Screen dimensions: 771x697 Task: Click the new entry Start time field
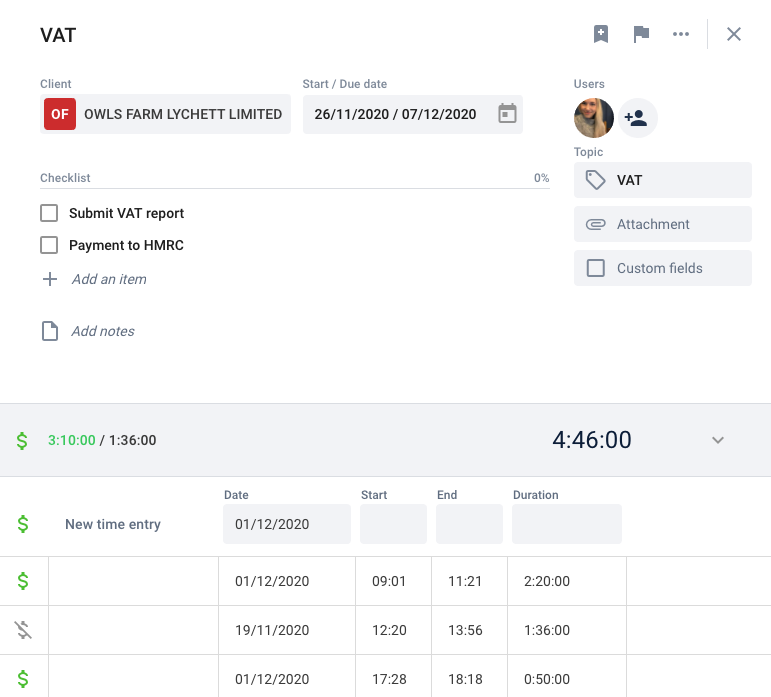(393, 524)
